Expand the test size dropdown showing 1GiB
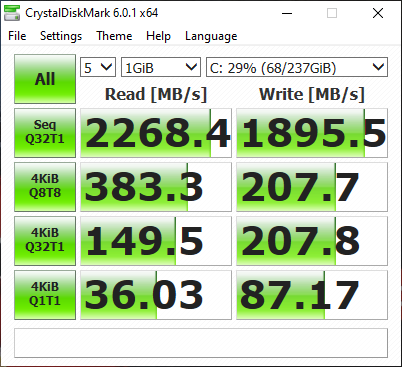 pyautogui.click(x=161, y=67)
